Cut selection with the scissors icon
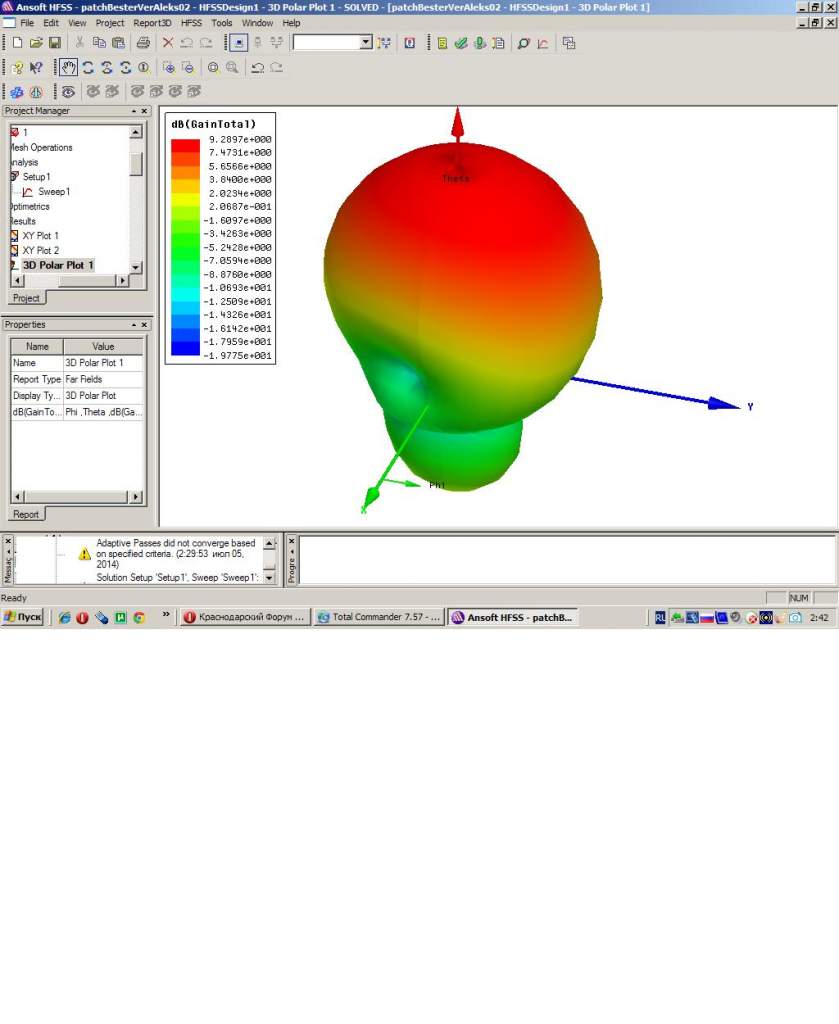839x1024 pixels. (x=80, y=43)
